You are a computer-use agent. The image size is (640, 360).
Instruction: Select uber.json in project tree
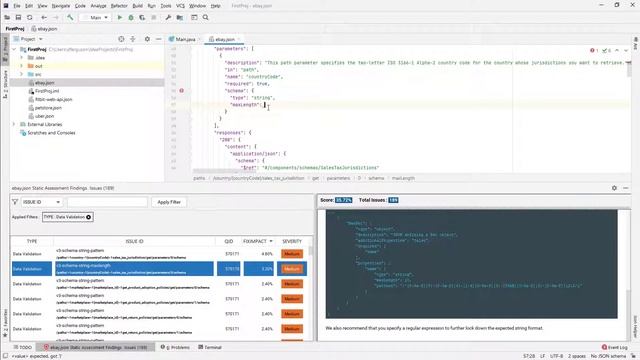44,116
